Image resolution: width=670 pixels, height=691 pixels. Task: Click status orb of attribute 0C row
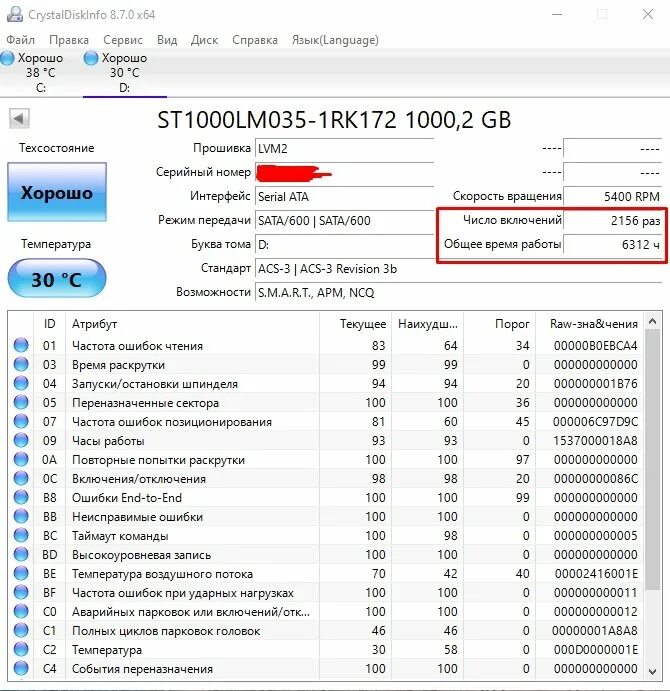click(x=21, y=478)
